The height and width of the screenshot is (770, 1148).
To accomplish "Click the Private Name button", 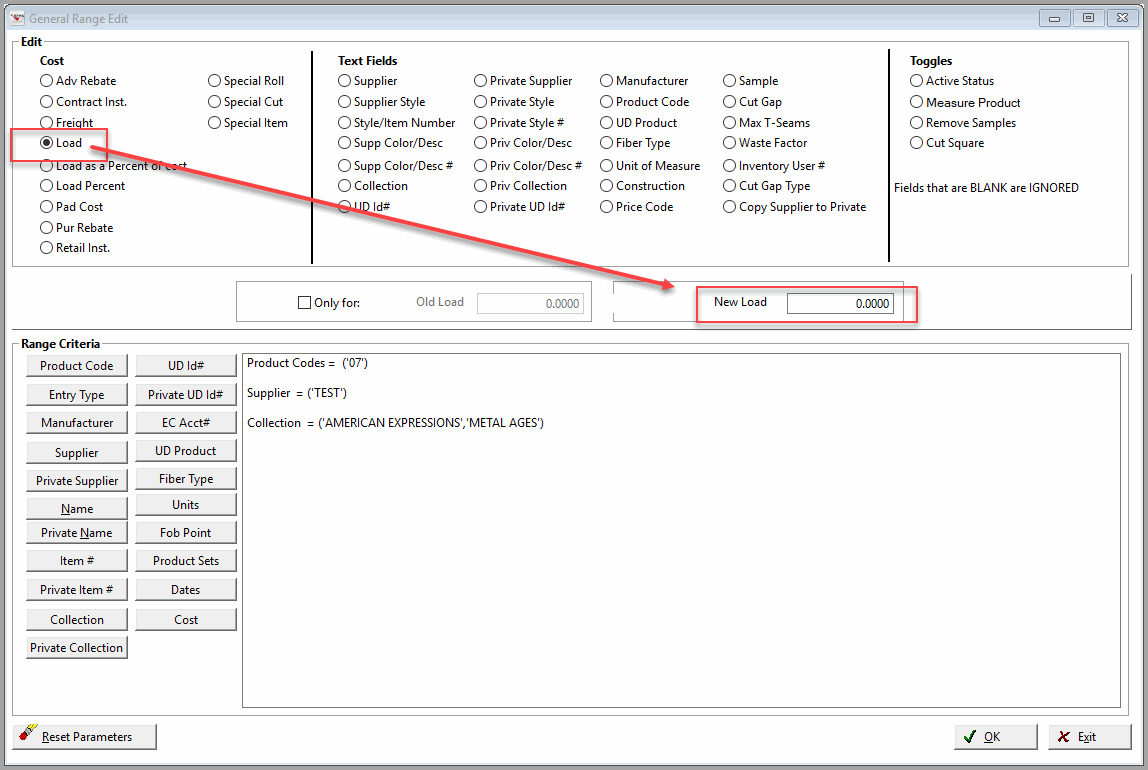I will click(77, 533).
